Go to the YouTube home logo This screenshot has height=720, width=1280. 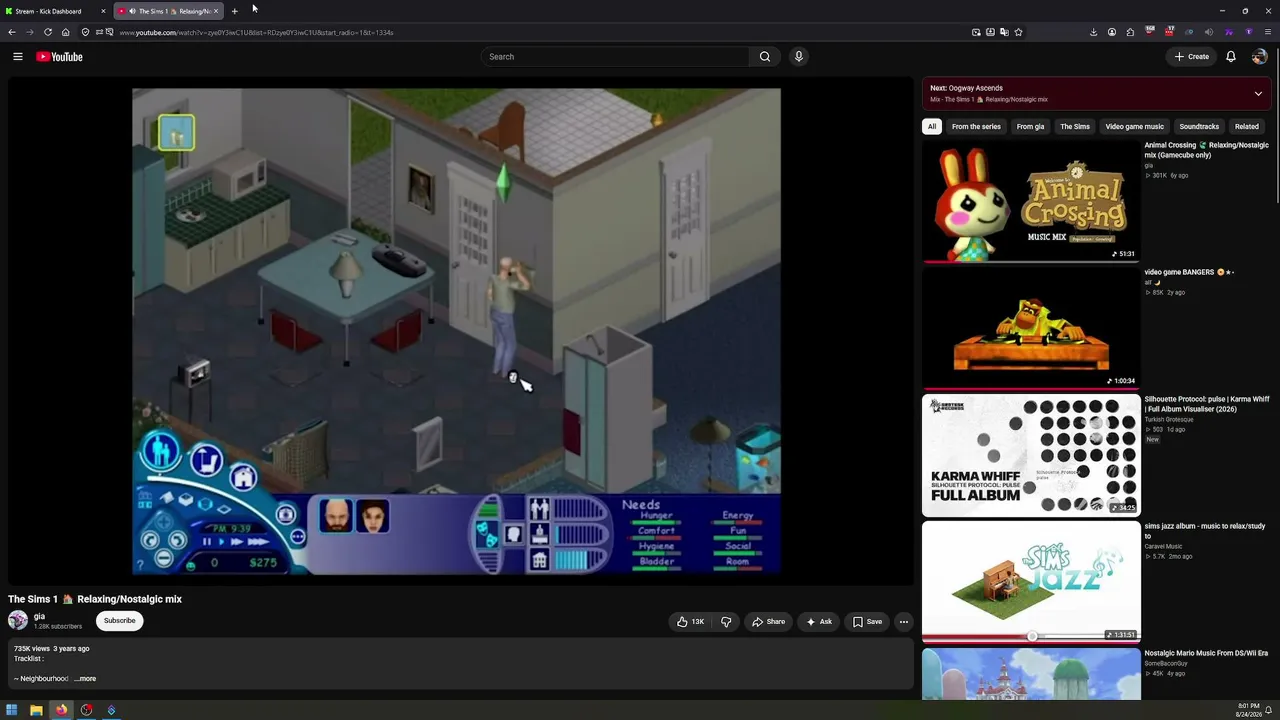[x=59, y=57]
